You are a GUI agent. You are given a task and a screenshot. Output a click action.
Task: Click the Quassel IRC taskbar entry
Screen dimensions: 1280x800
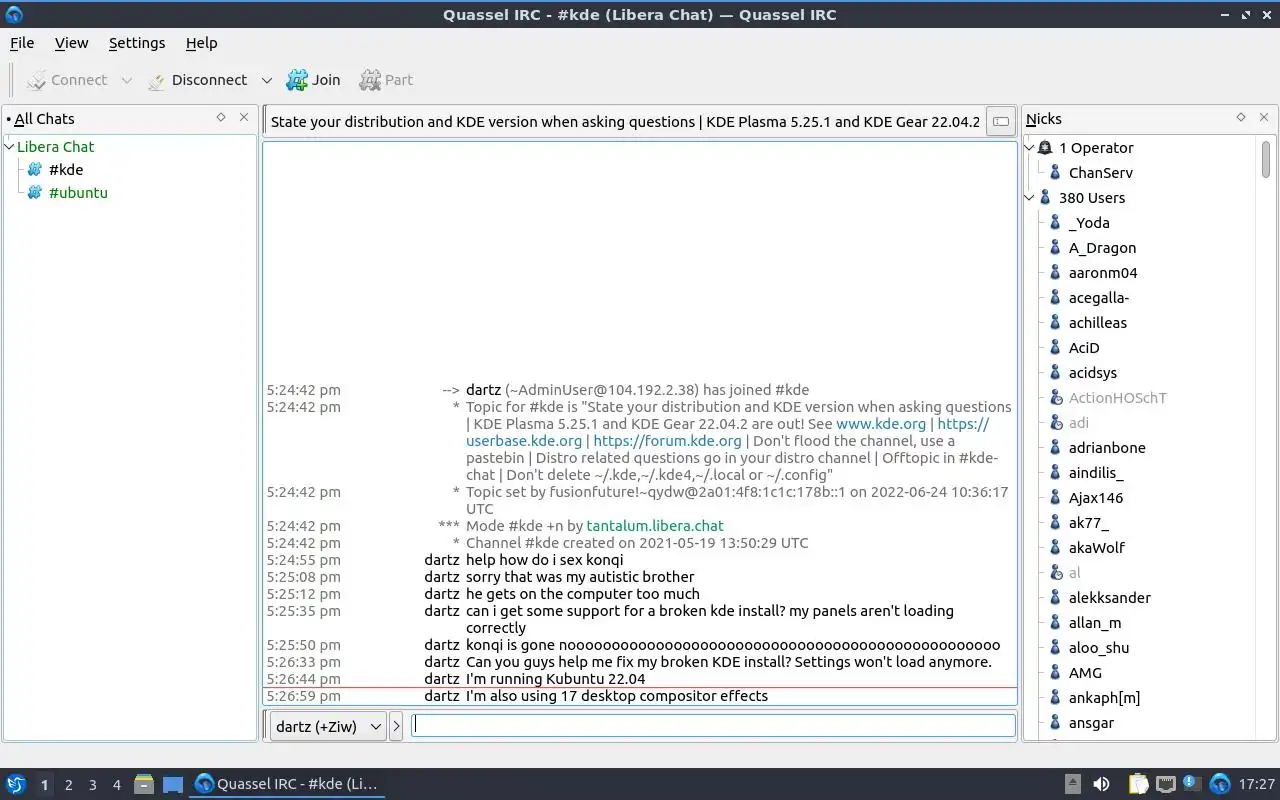coord(287,784)
